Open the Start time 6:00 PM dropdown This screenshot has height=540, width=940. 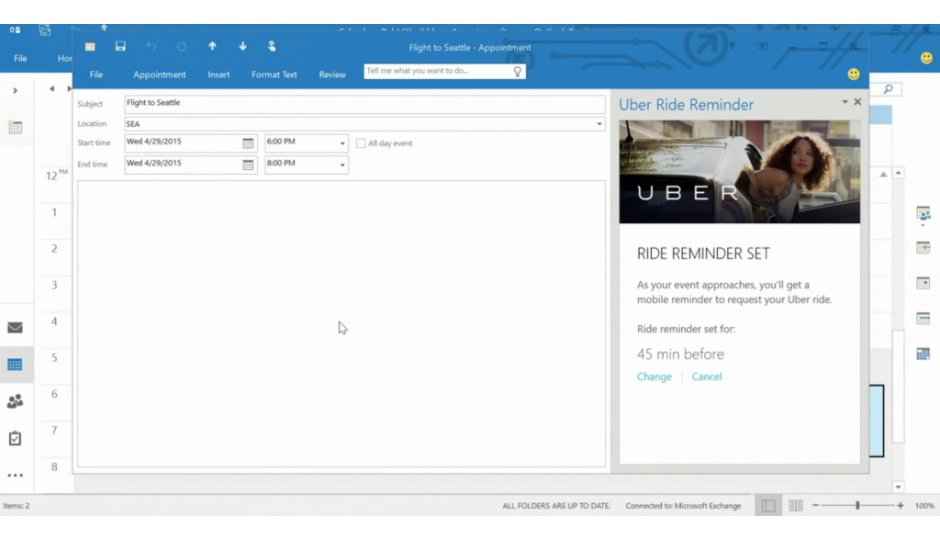coord(342,143)
